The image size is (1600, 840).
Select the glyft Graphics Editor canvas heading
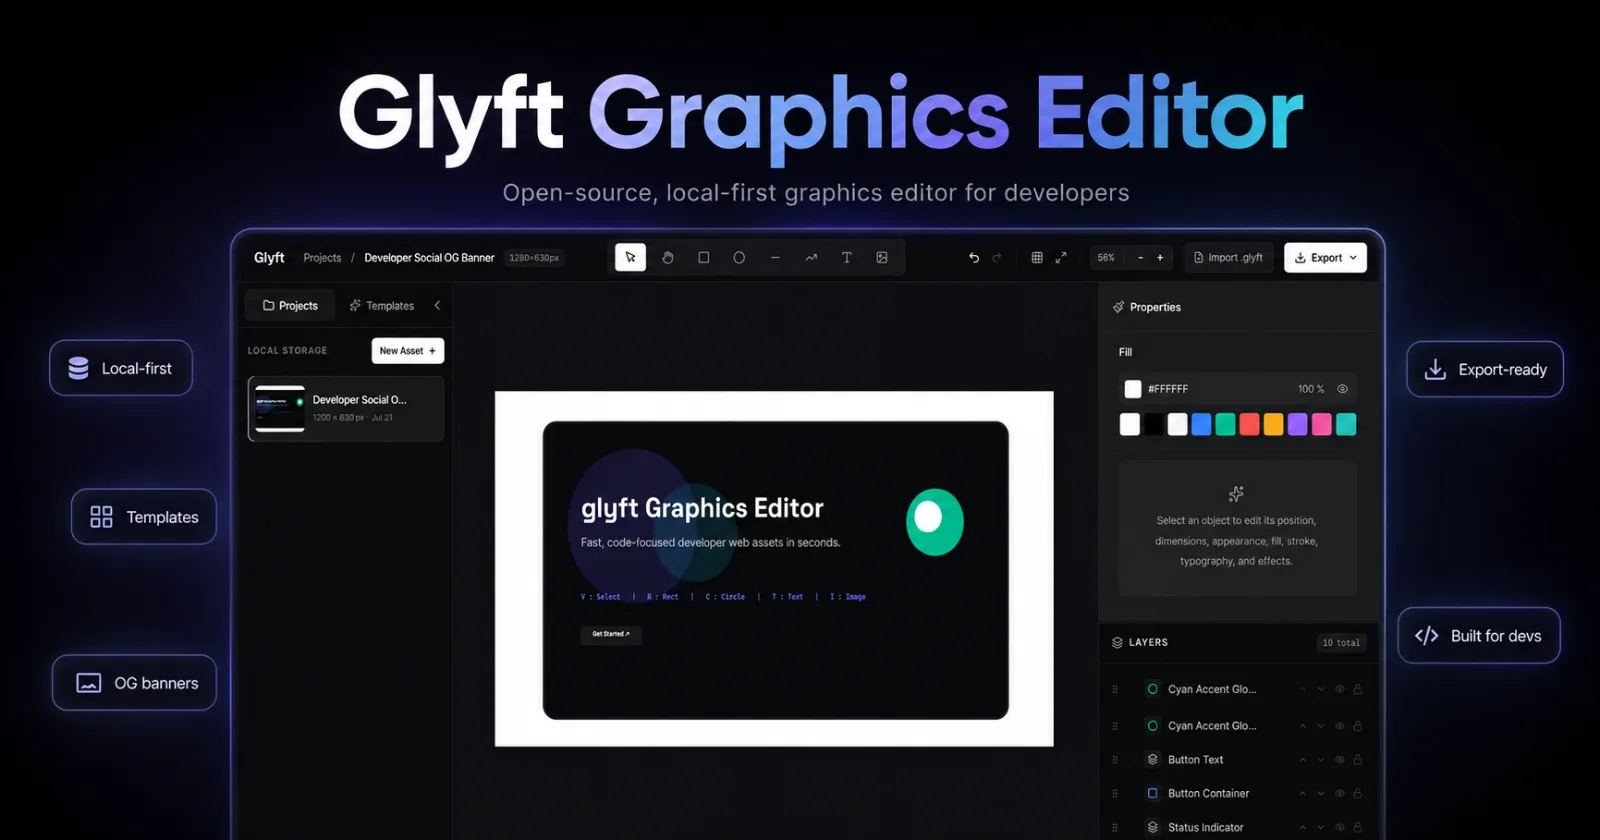pos(702,509)
